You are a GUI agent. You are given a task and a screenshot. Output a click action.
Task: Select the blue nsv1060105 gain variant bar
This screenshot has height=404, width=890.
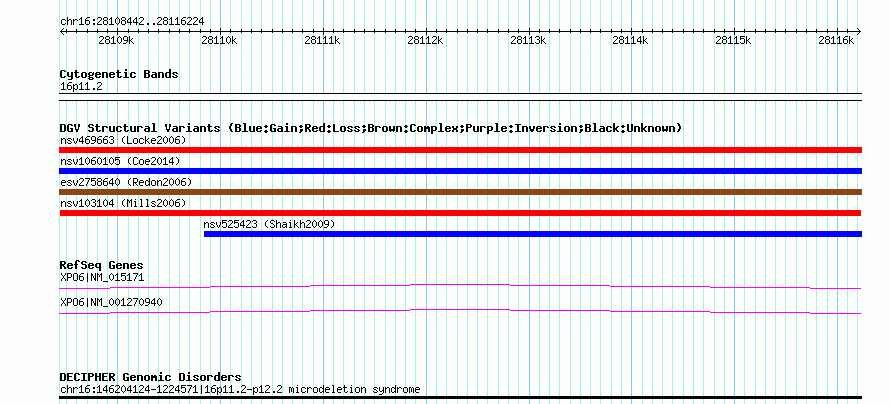point(460,171)
